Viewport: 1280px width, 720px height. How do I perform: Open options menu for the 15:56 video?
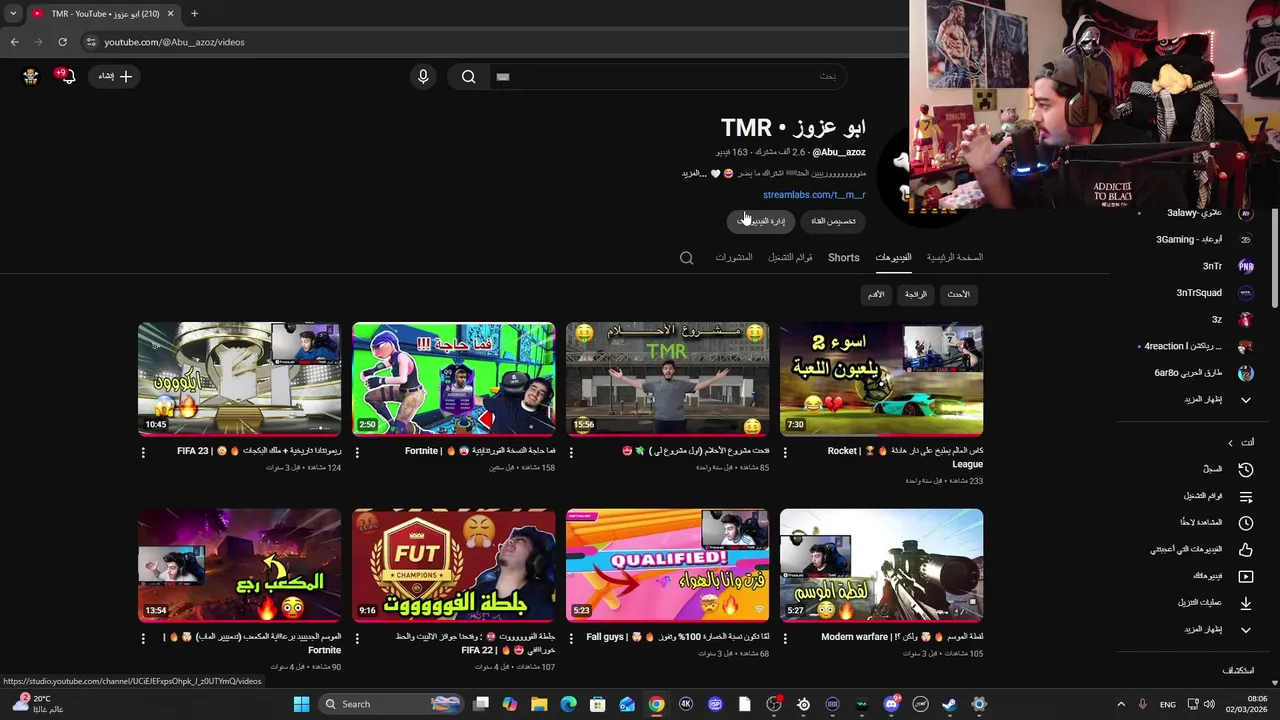tap(571, 452)
